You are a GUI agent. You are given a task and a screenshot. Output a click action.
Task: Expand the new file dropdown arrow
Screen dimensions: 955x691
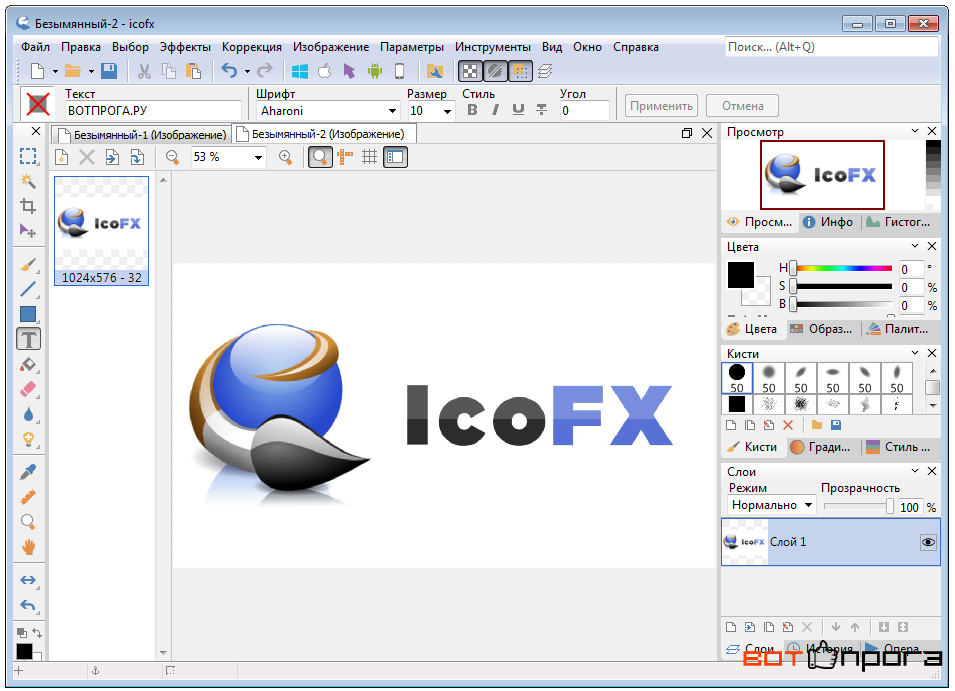(x=55, y=72)
